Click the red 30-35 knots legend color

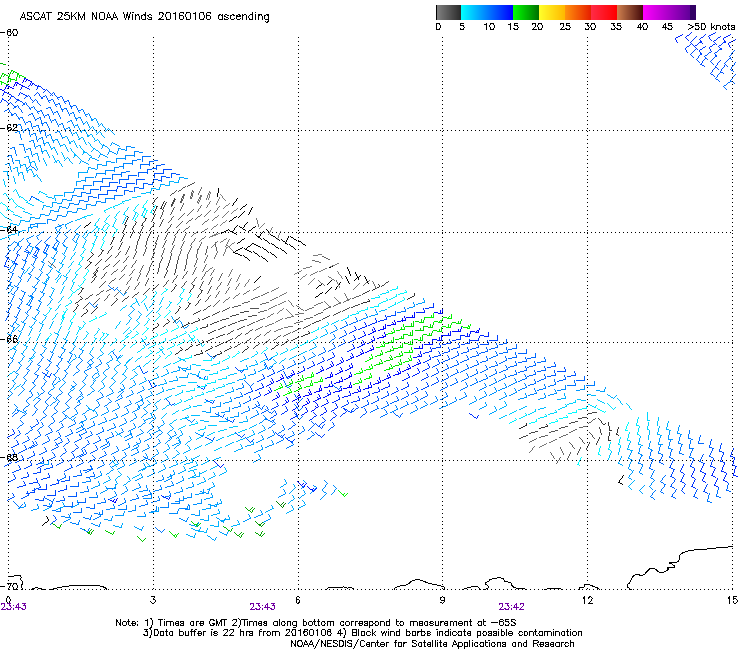click(x=604, y=12)
